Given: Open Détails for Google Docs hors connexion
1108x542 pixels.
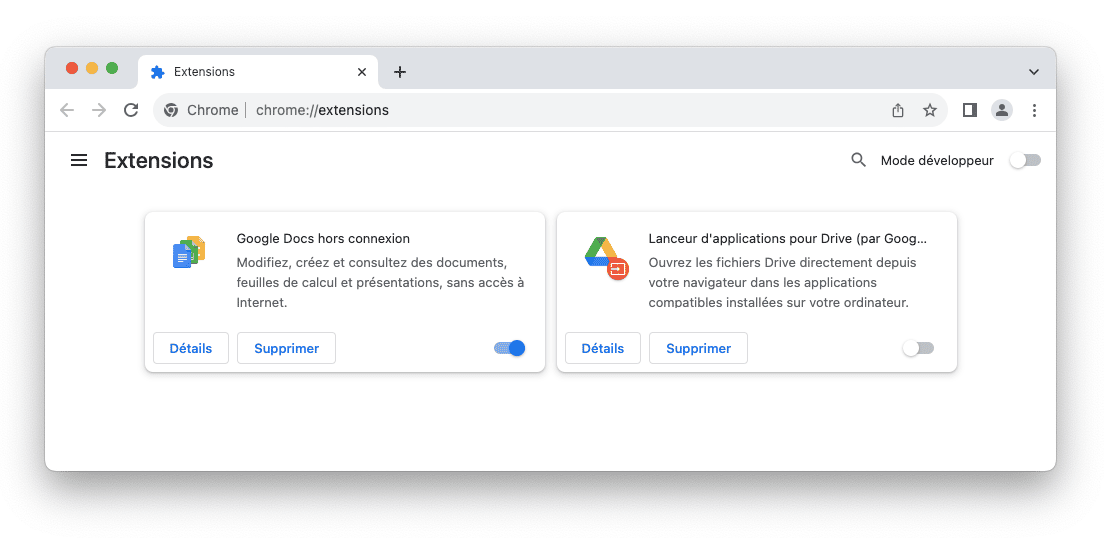Looking at the screenshot, I should pos(191,348).
